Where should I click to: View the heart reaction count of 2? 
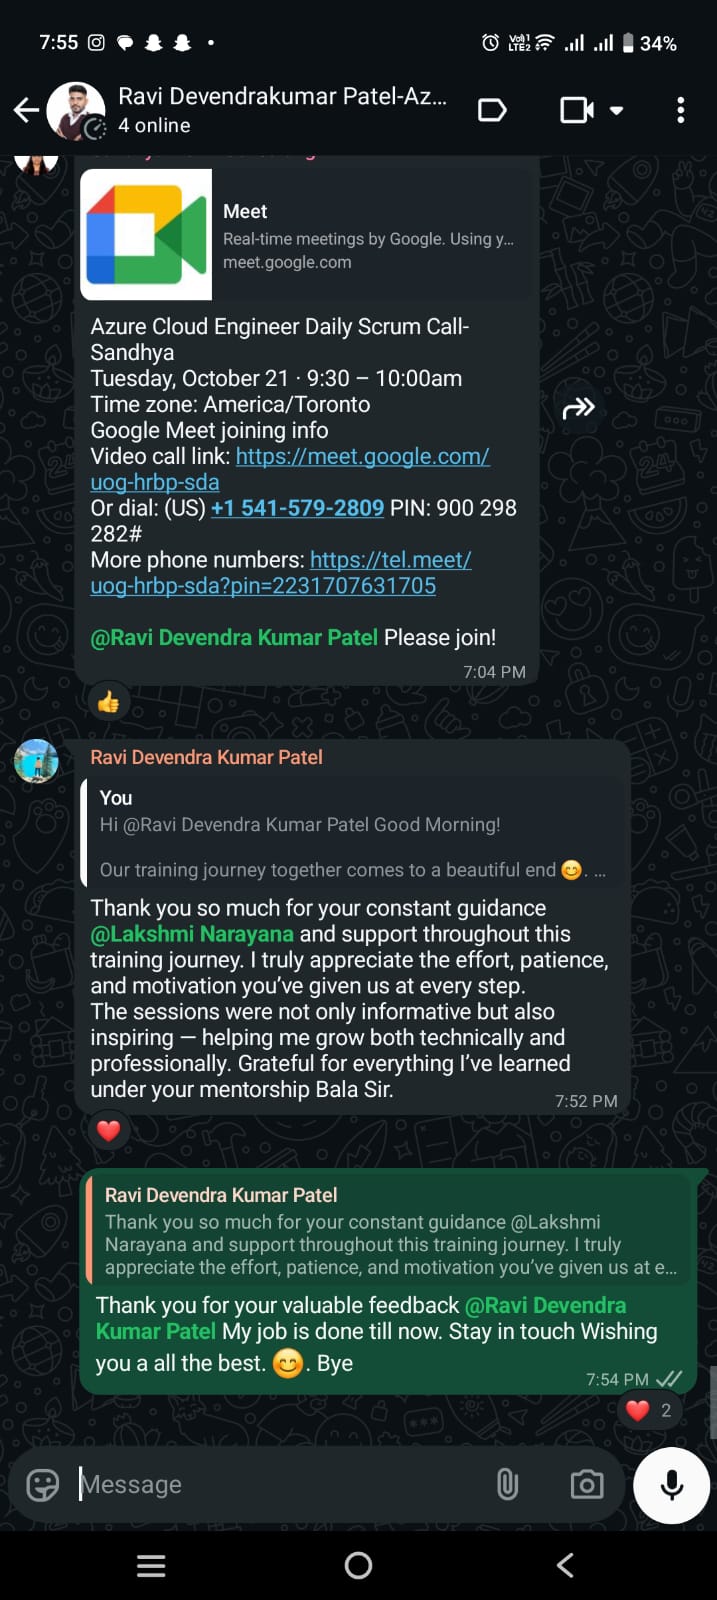click(x=649, y=1411)
